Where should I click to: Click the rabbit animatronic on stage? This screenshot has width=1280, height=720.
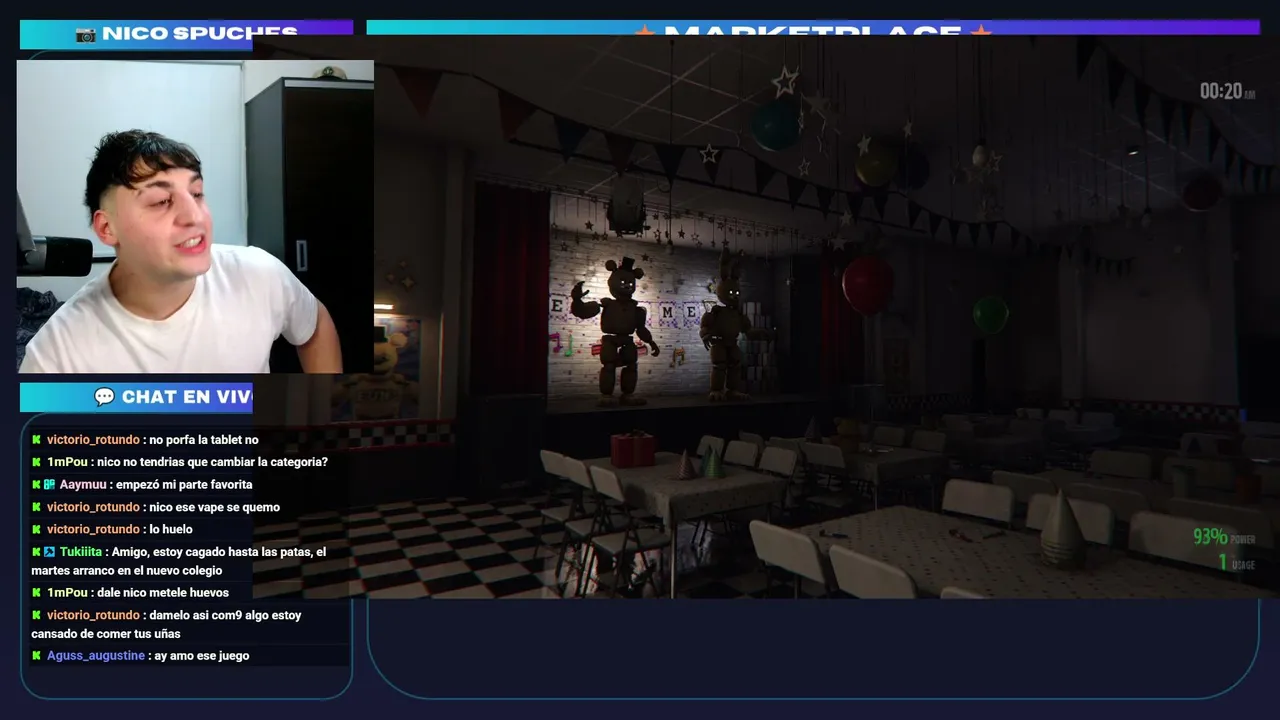click(x=727, y=325)
